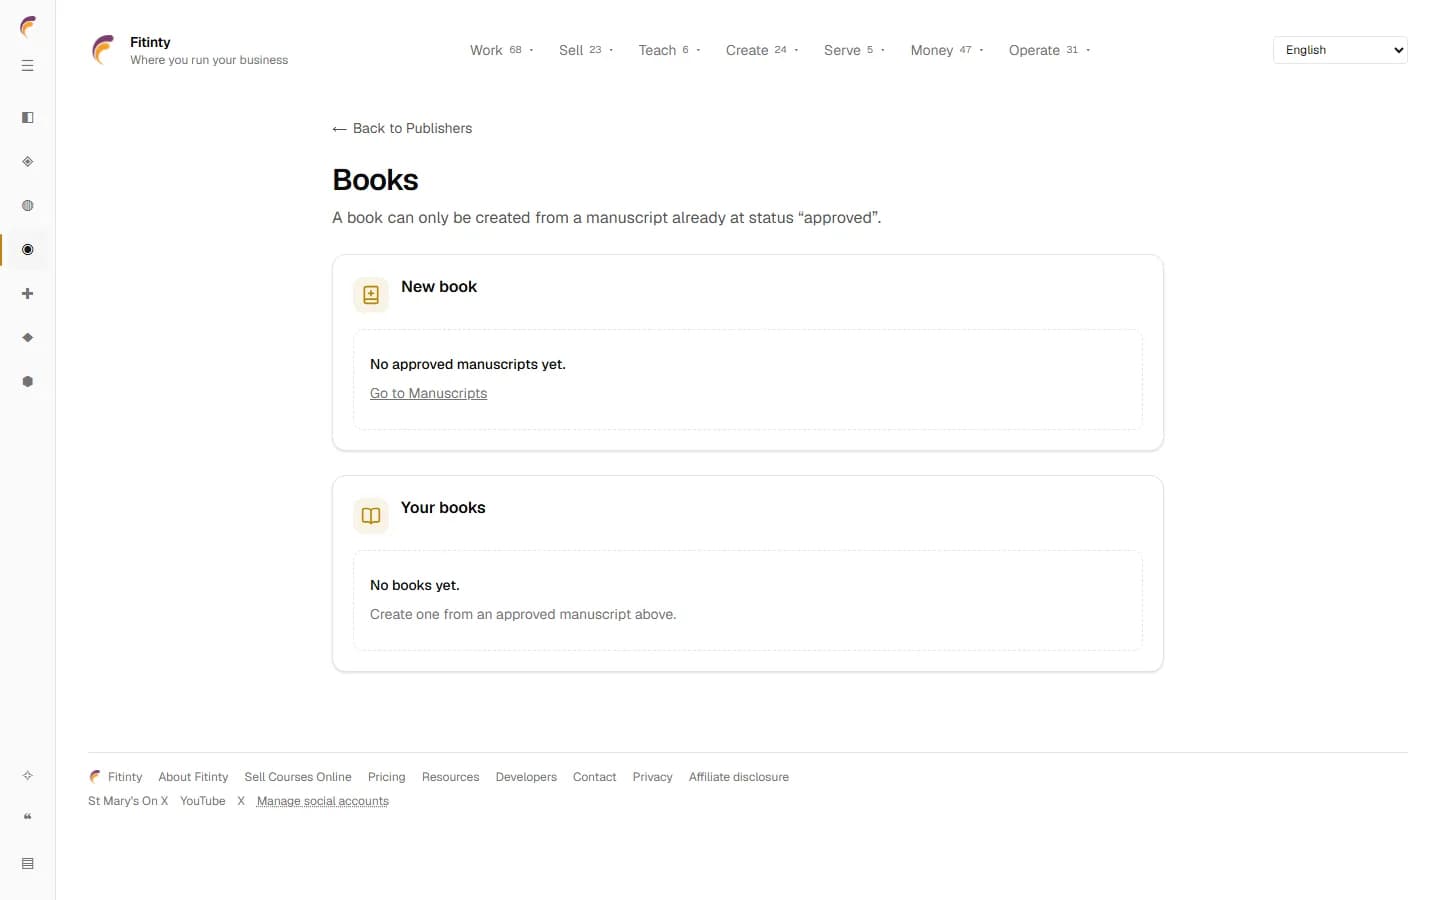The image size is (1440, 900).
Task: Open About Fitinty footer link
Action: pyautogui.click(x=193, y=777)
